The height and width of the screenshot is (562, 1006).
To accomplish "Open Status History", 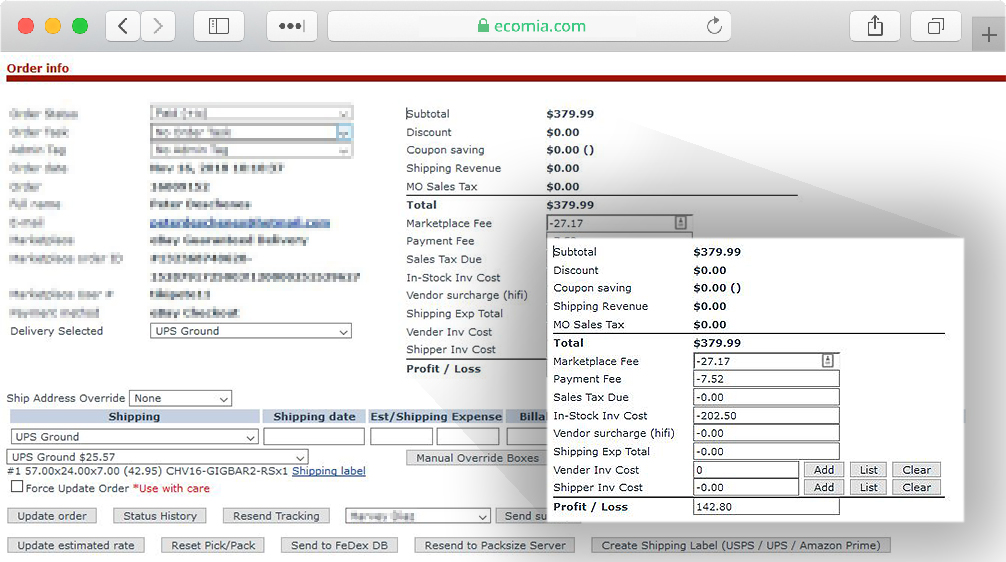I will (x=160, y=516).
